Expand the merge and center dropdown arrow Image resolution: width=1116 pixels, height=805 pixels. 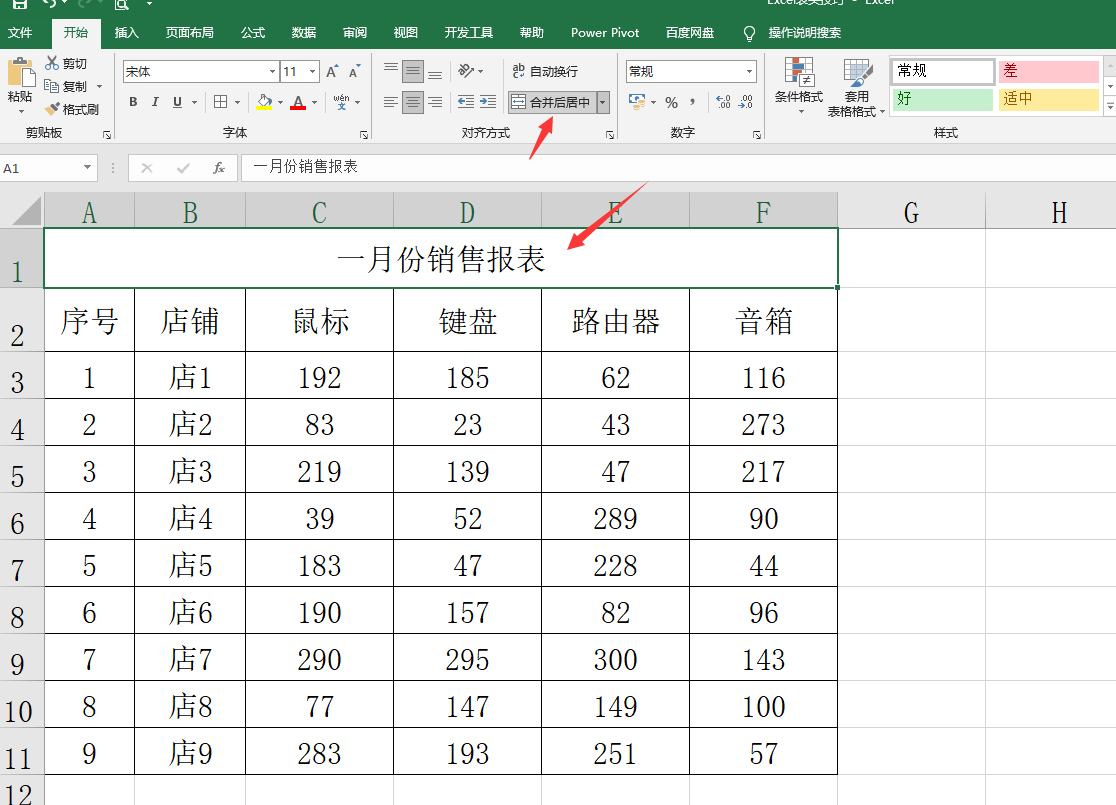[603, 102]
